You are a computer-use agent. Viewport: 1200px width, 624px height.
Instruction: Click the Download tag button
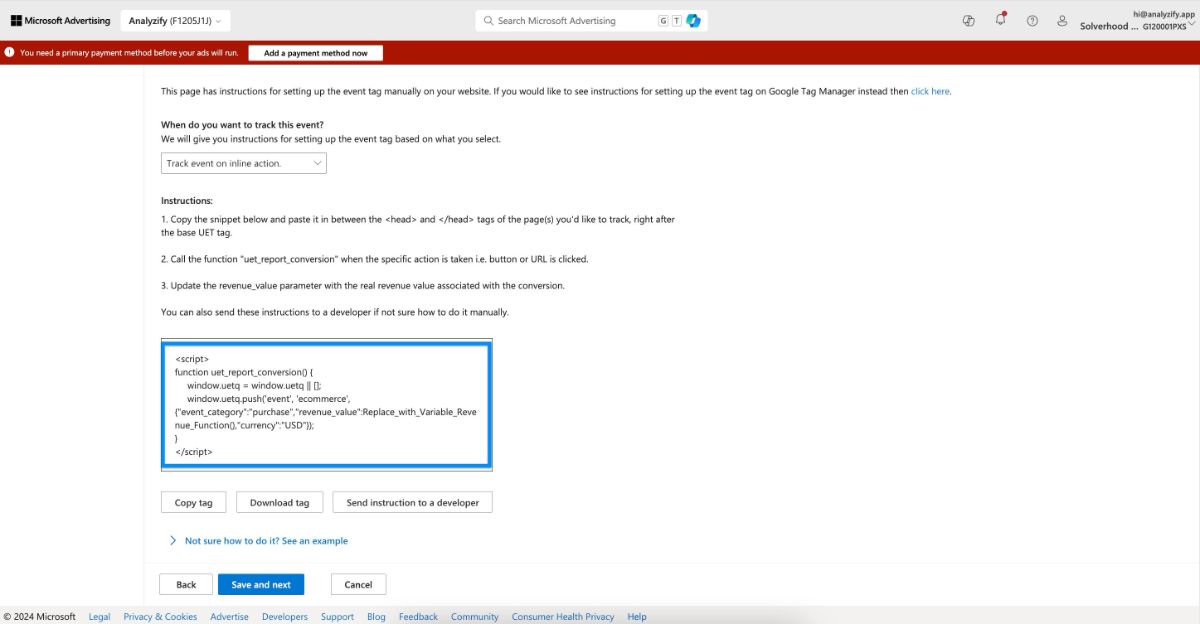tap(280, 502)
